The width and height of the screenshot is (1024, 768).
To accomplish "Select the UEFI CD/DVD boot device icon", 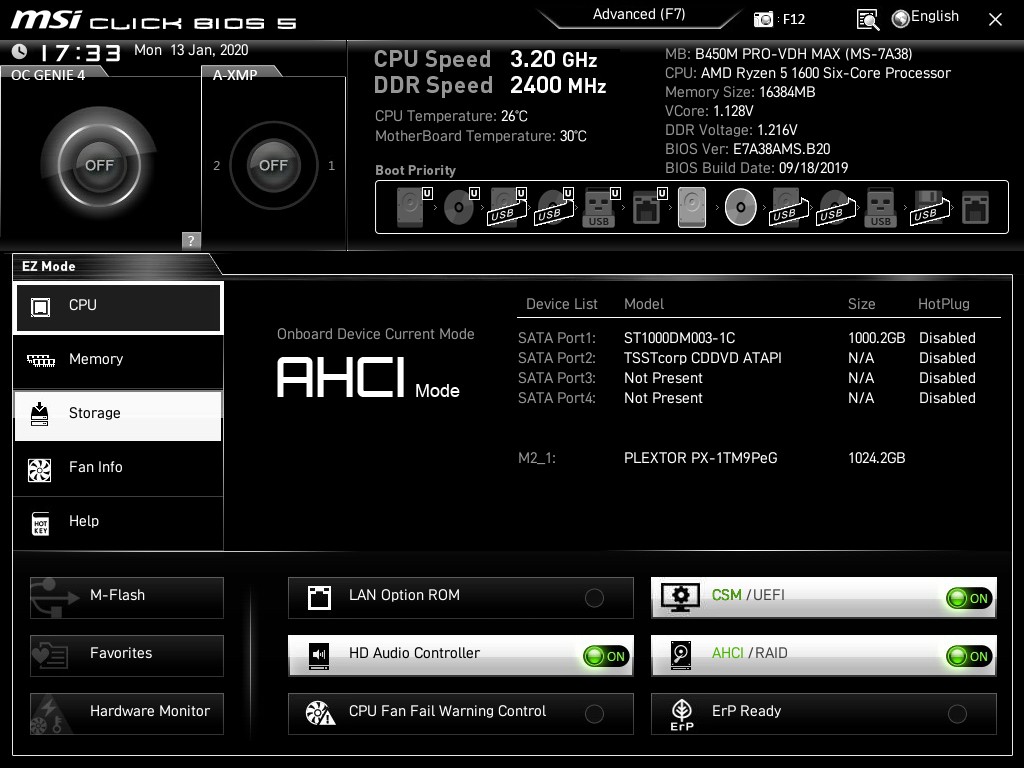I will [460, 207].
